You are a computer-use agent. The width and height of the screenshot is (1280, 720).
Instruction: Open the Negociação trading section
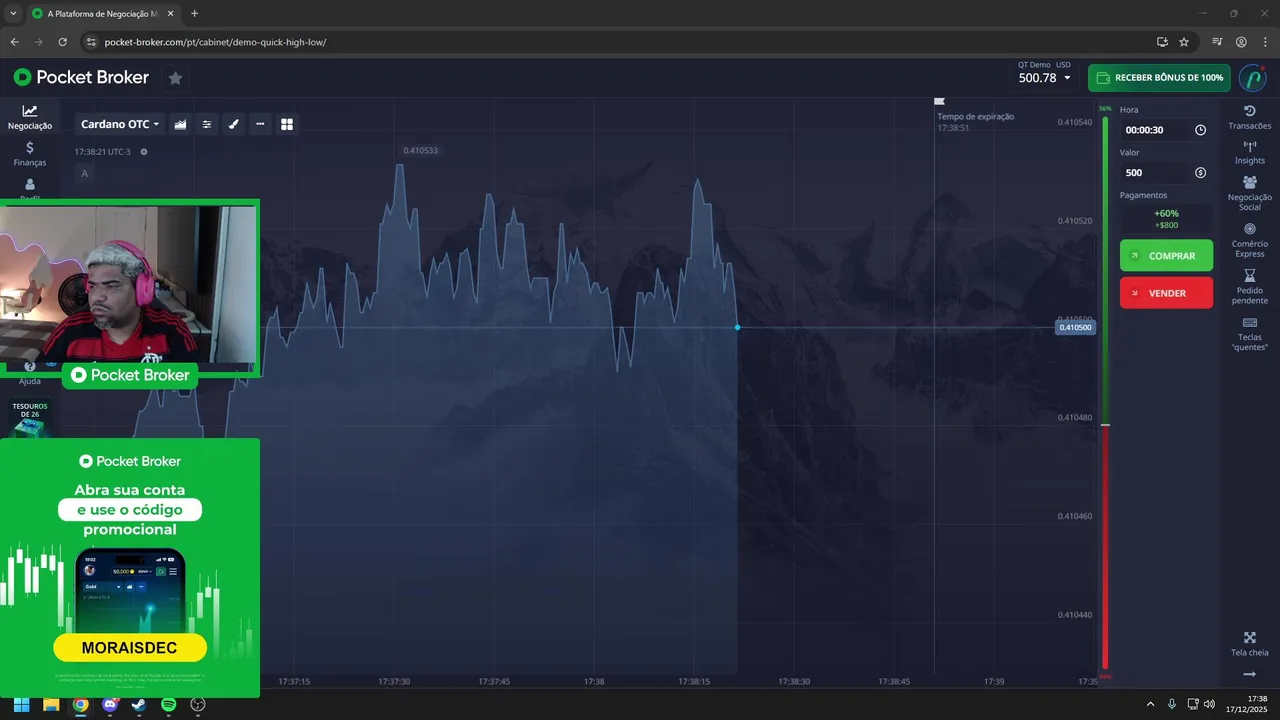(x=30, y=117)
